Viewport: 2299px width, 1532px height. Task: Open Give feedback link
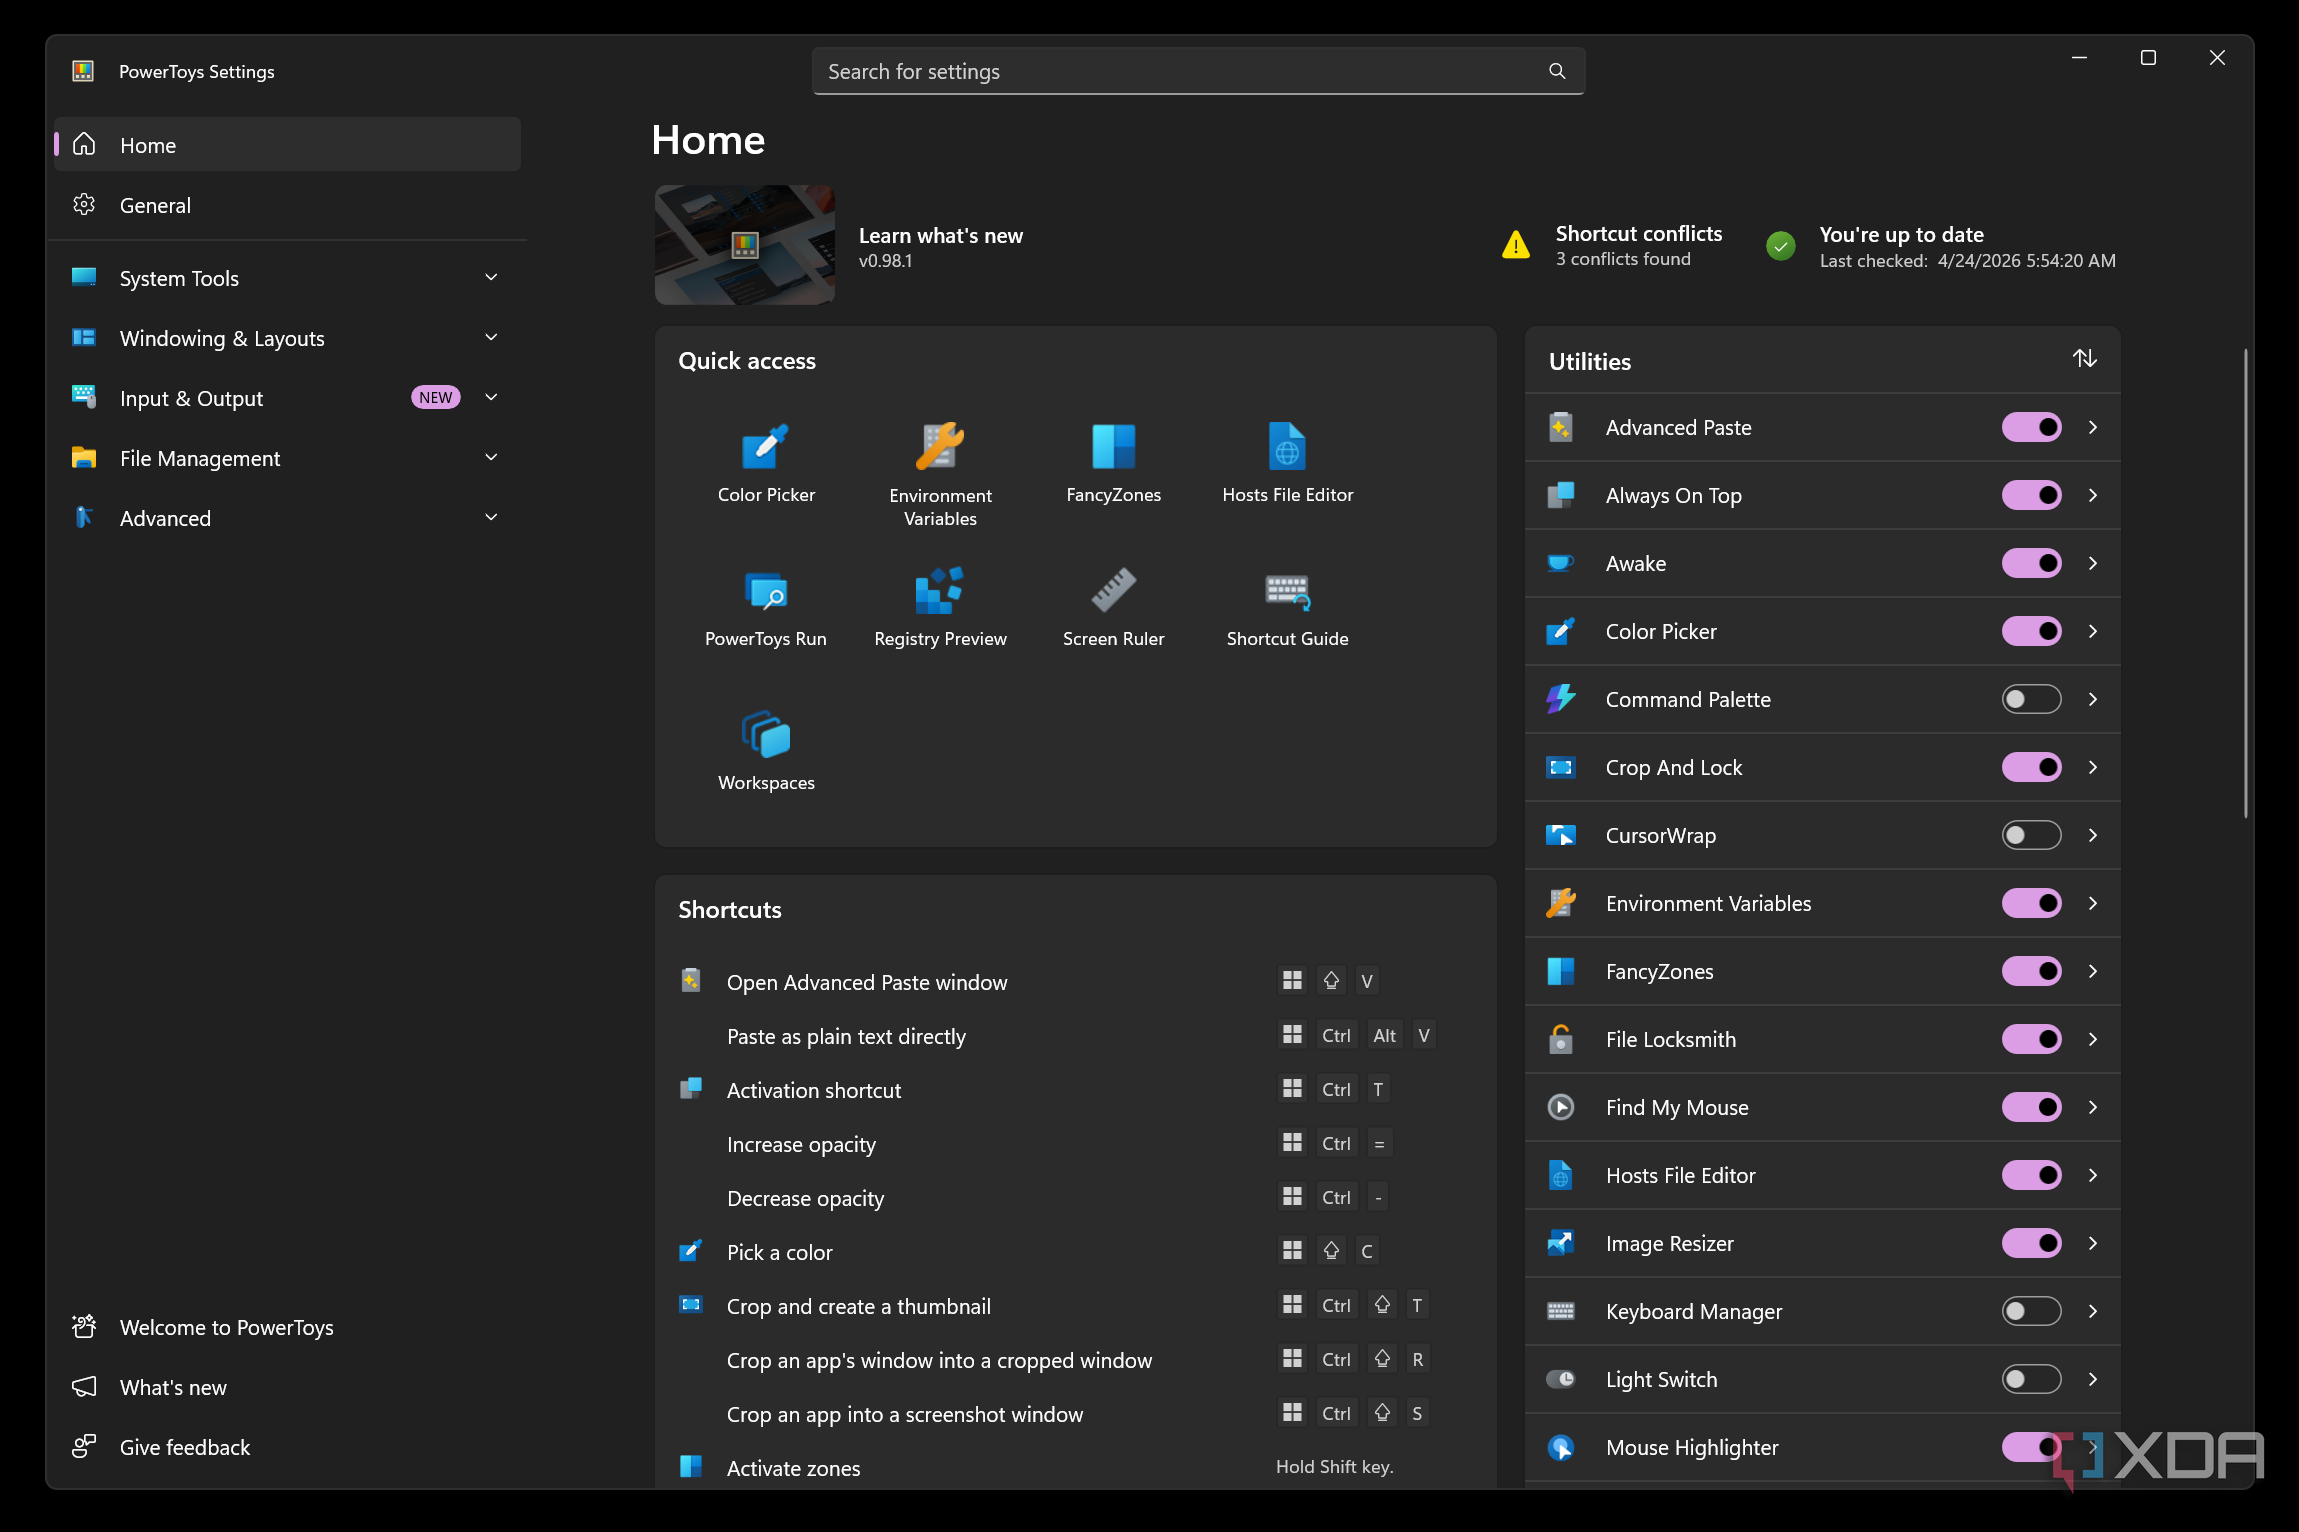click(287, 1447)
